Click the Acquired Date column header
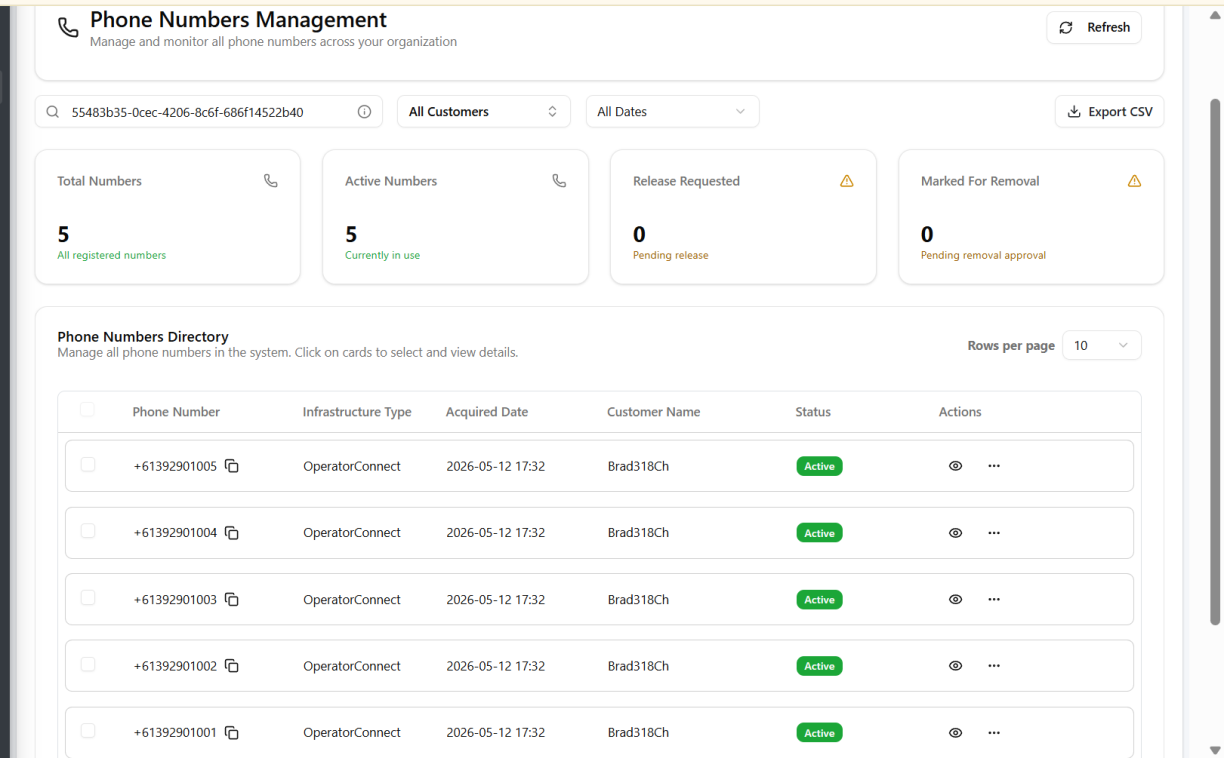 pos(487,412)
